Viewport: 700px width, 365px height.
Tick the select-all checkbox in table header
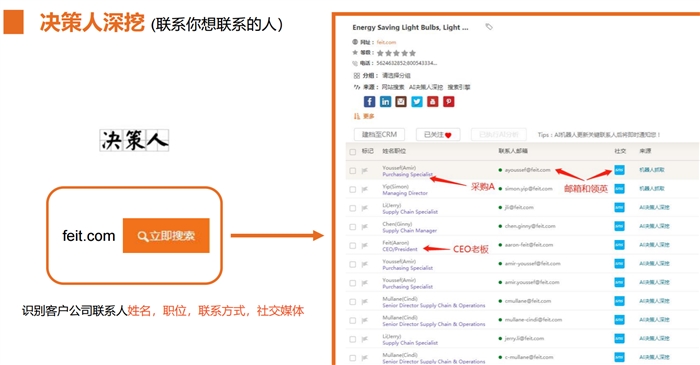click(x=353, y=152)
